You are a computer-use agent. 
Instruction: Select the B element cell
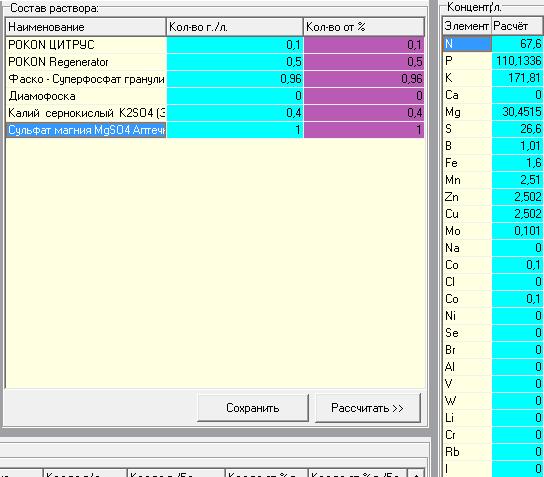coord(467,146)
